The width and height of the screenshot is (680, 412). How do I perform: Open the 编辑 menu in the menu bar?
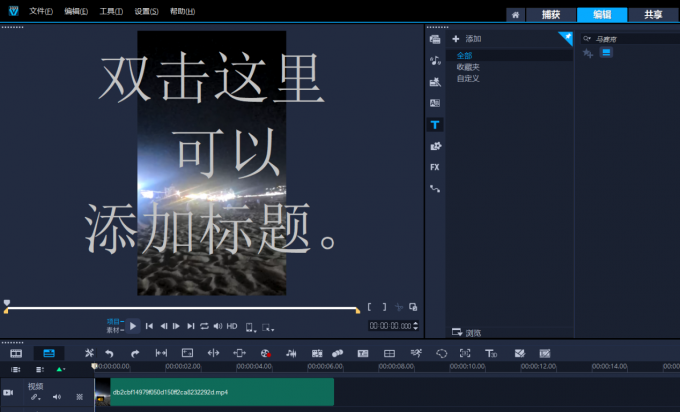click(76, 11)
